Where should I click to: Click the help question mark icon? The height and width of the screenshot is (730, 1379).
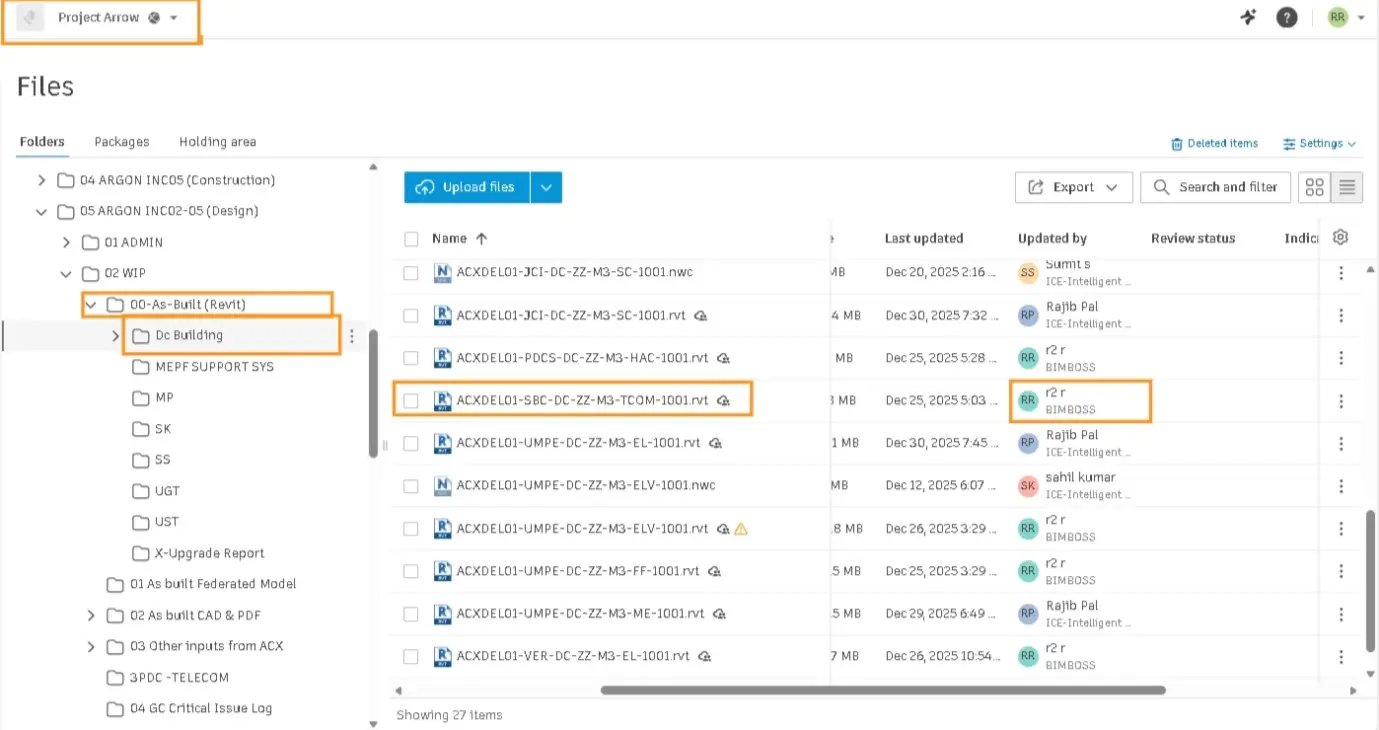pyautogui.click(x=1287, y=18)
